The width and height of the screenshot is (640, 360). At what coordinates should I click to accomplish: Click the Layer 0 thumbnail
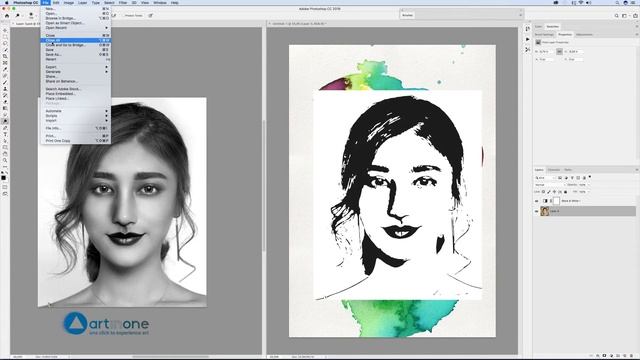[x=544, y=211]
